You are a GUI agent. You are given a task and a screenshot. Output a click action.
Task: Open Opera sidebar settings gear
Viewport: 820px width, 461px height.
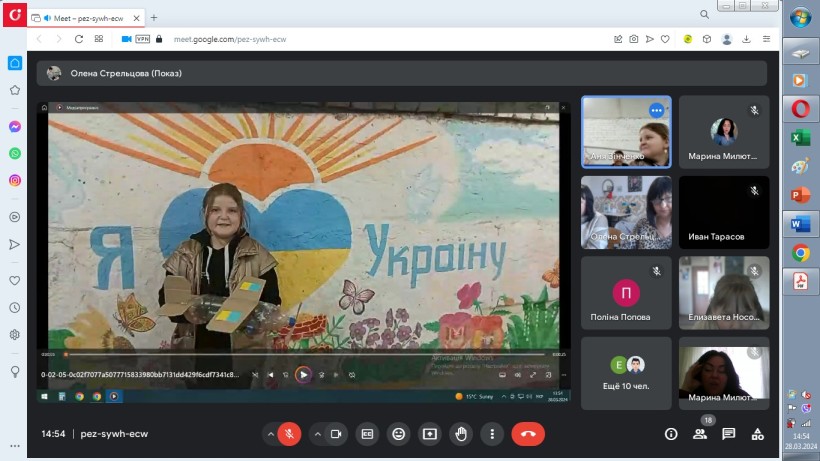tap(15, 335)
